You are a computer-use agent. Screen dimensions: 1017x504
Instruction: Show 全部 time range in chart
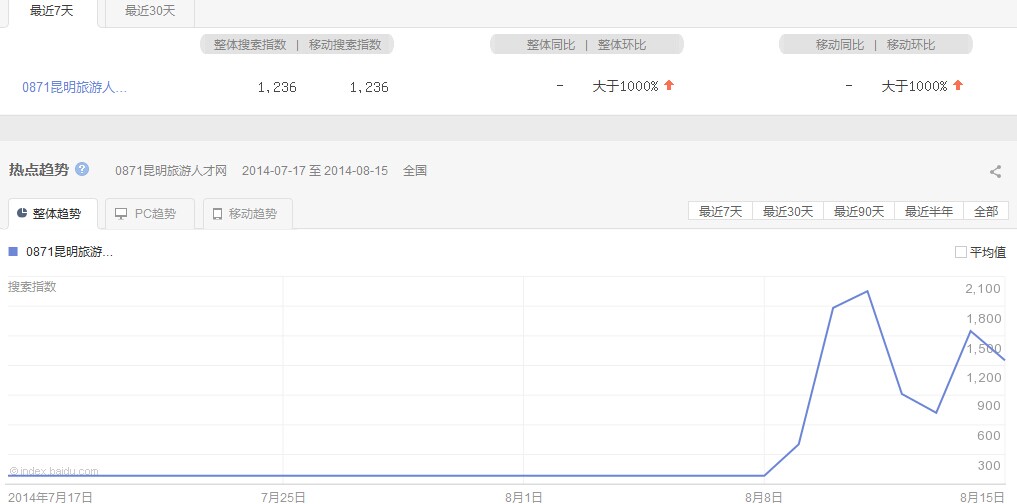point(985,211)
